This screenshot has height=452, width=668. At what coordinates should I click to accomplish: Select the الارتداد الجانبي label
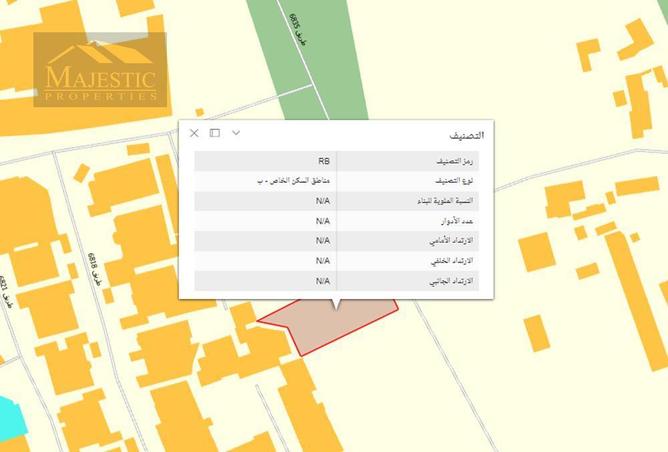coord(452,282)
